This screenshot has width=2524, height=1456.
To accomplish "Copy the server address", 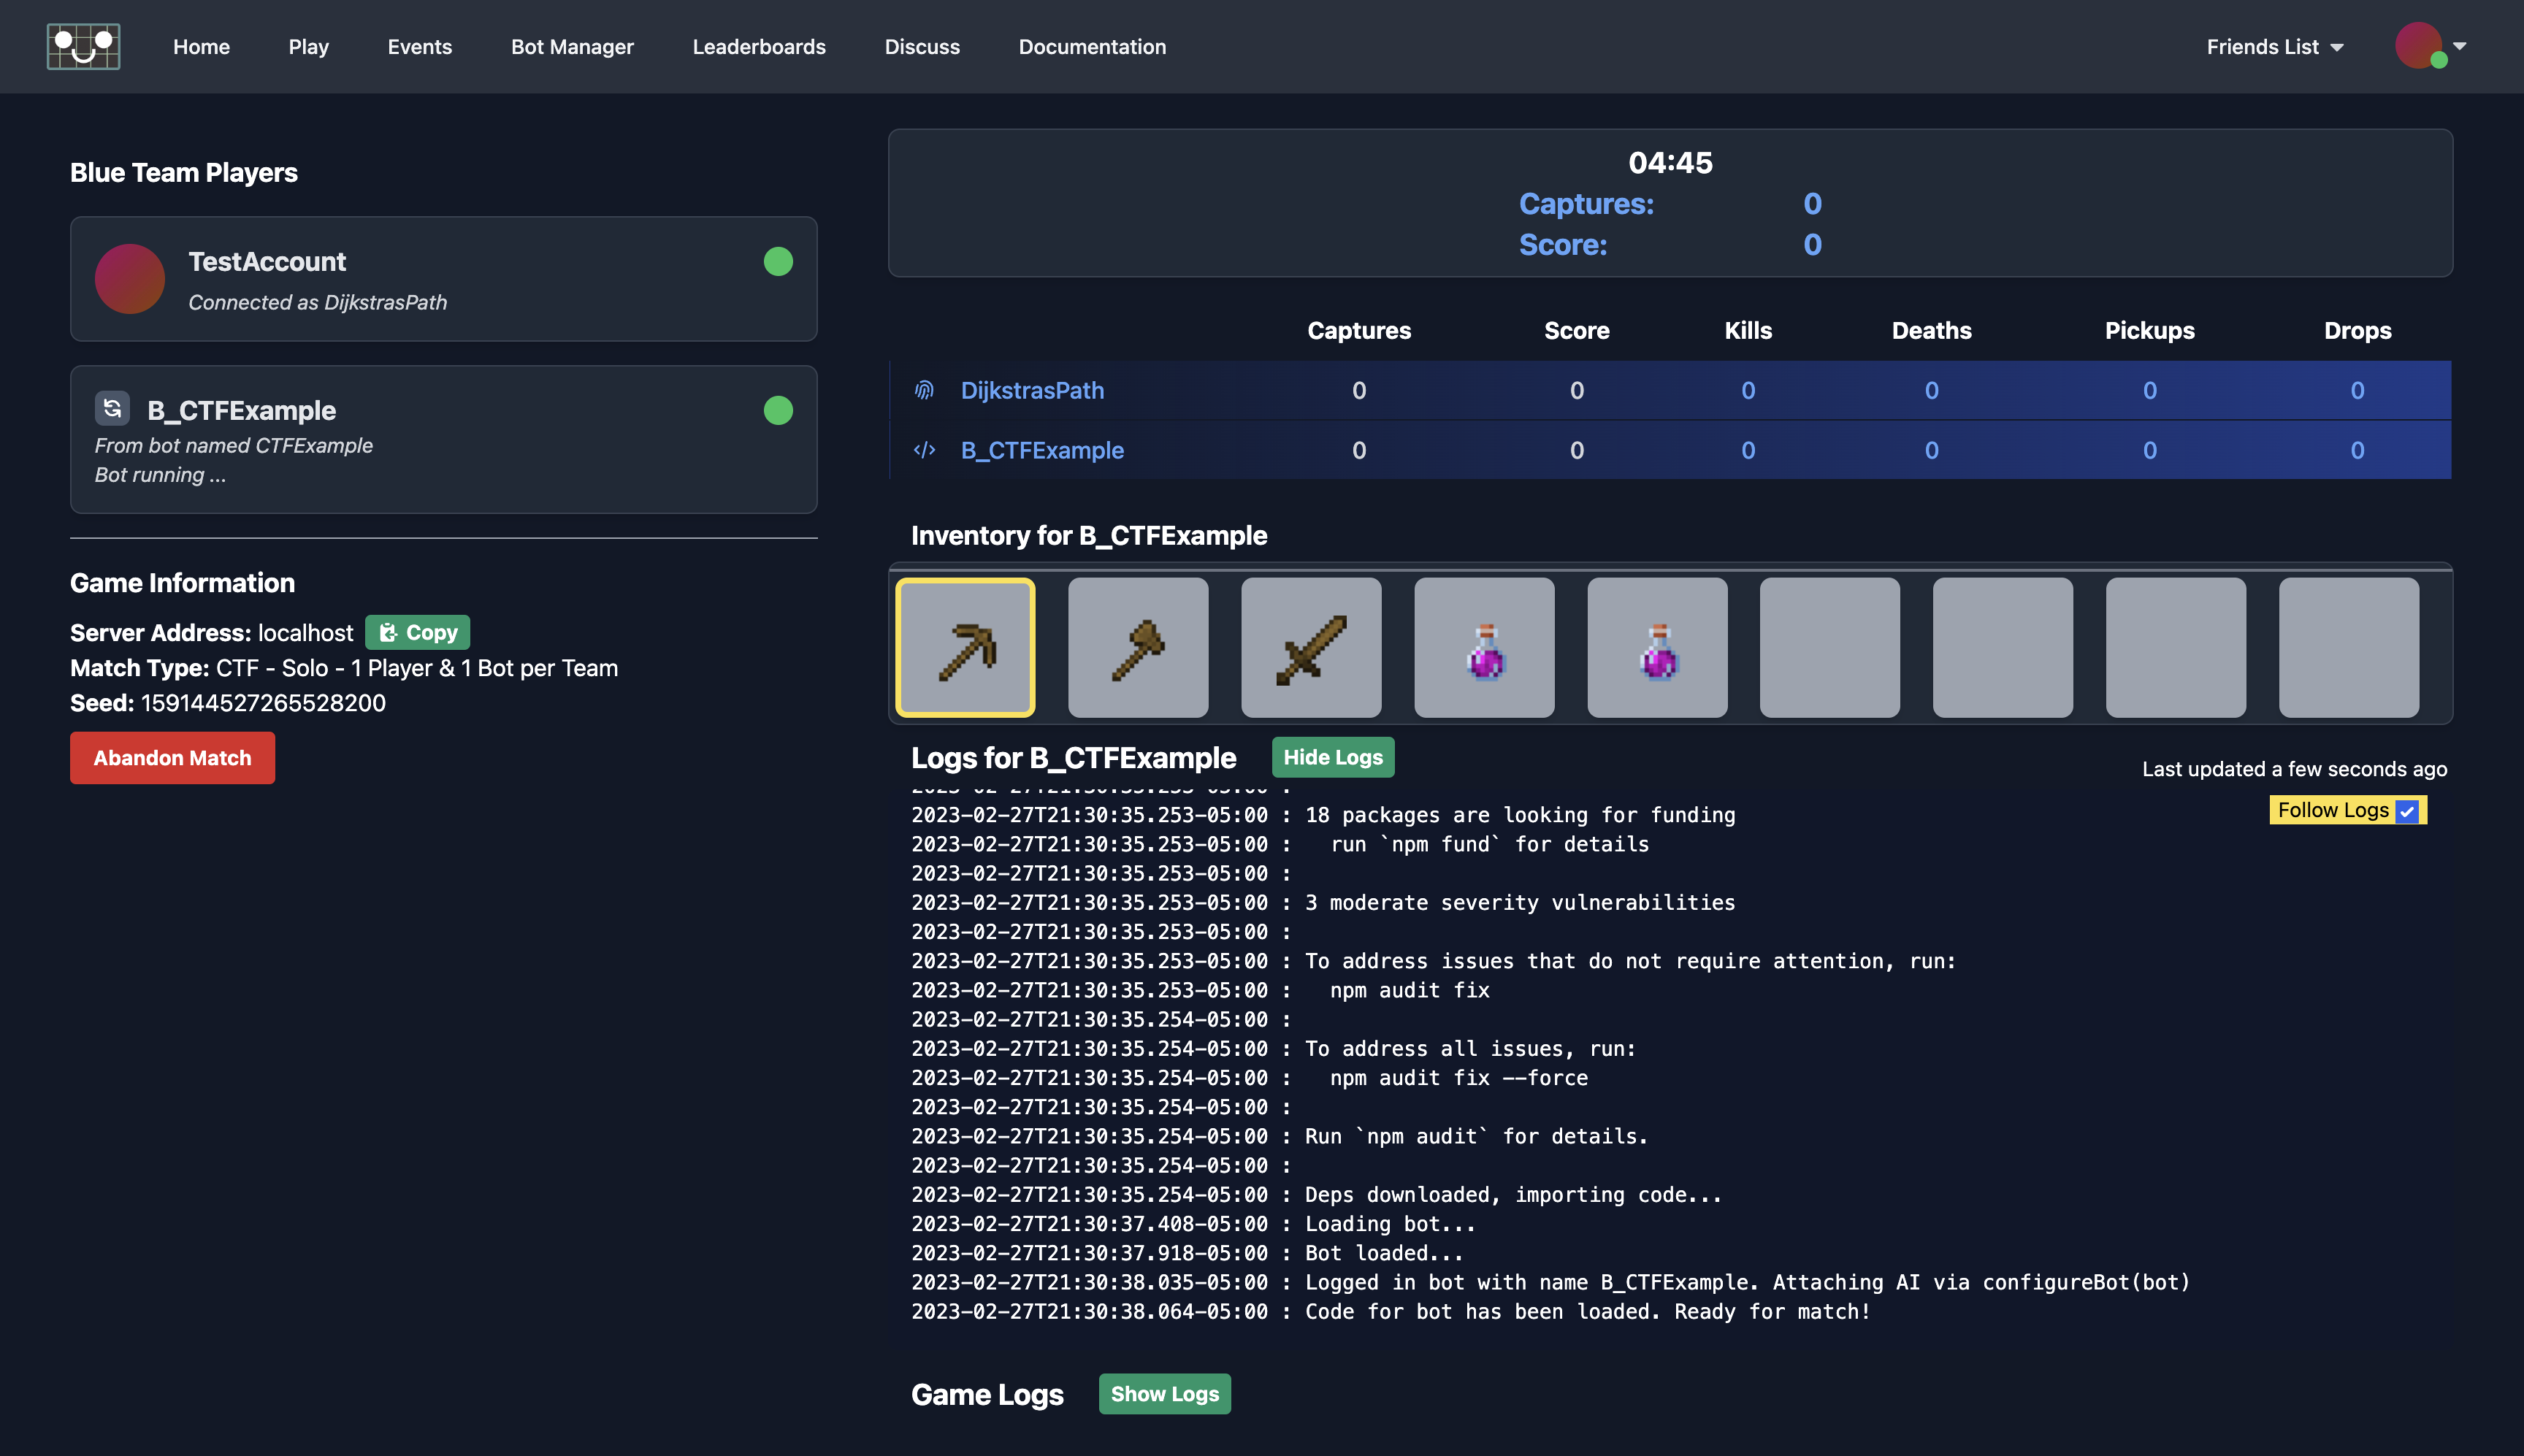I will (417, 632).
